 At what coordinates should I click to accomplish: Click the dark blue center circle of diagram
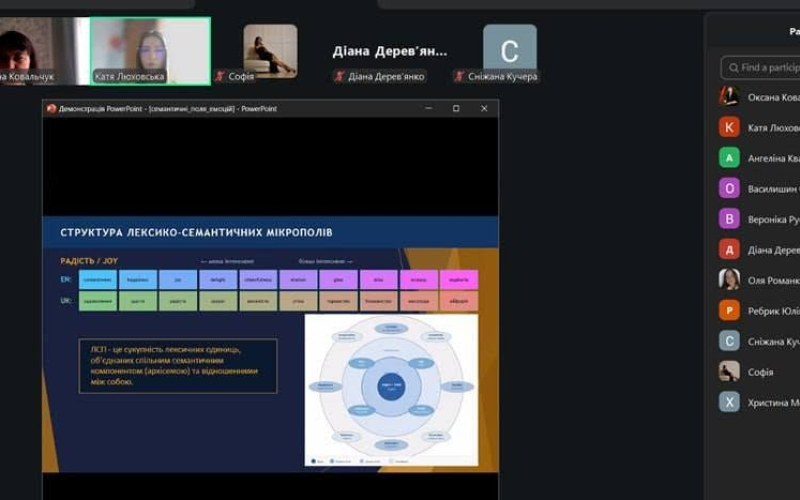point(391,386)
